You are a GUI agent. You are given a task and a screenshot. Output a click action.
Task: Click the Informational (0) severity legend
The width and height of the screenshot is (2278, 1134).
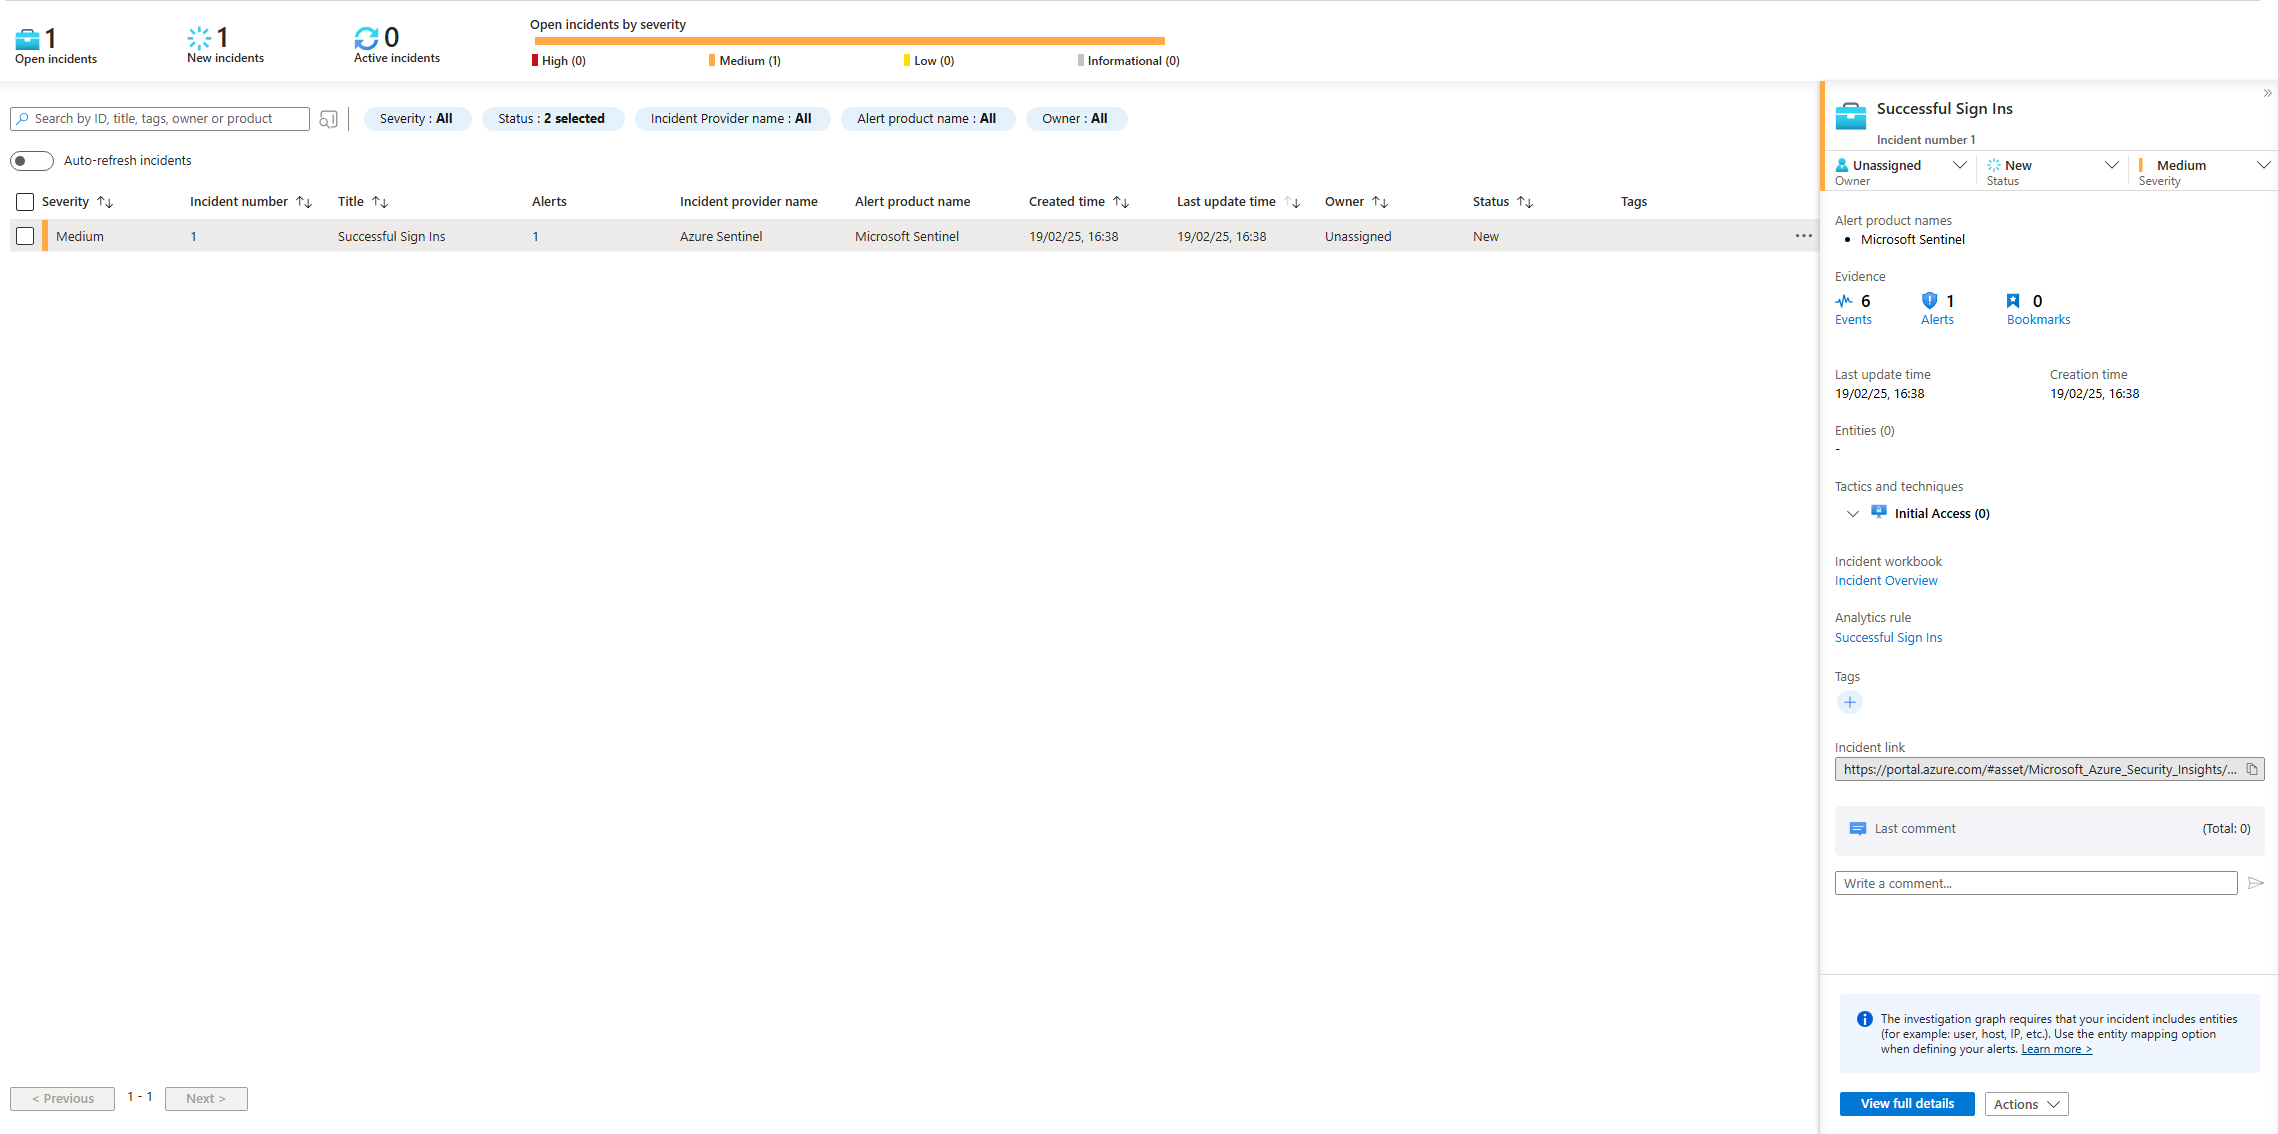coord(1129,61)
